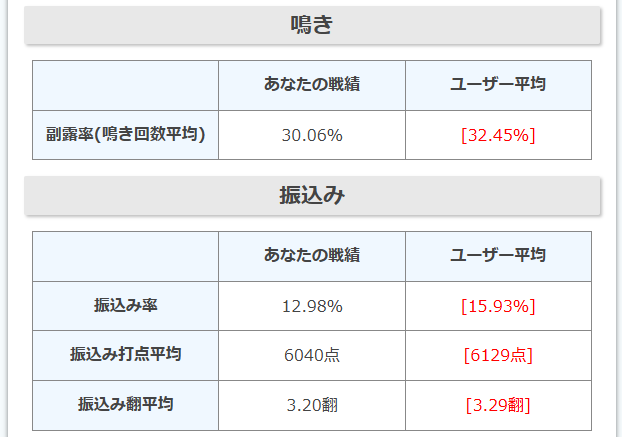Click the 振込み section header
622x437 pixels.
tap(311, 196)
